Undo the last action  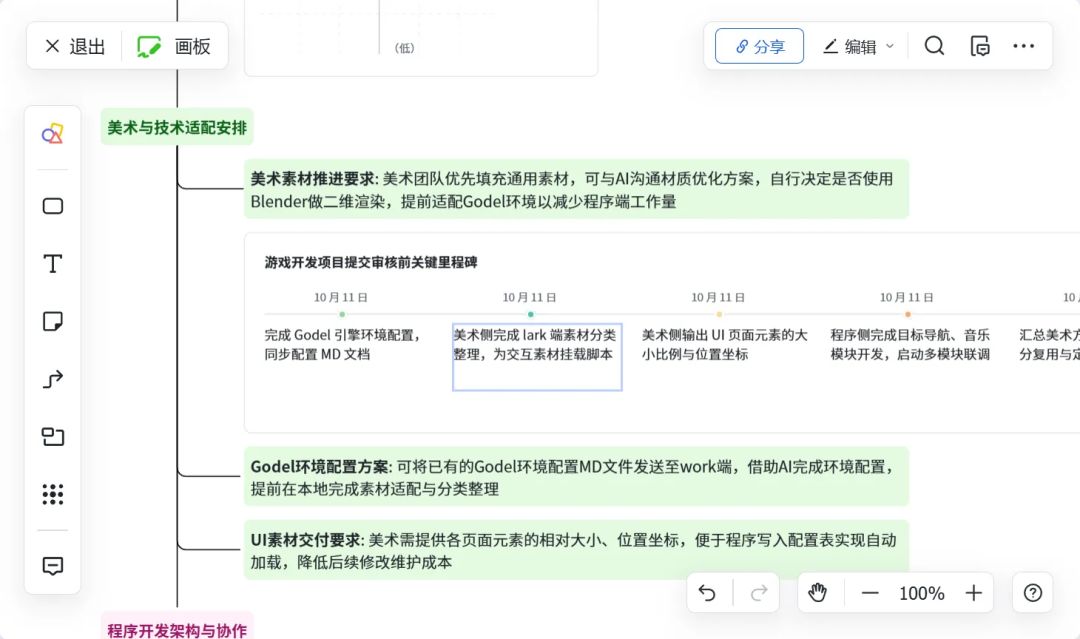click(x=707, y=593)
